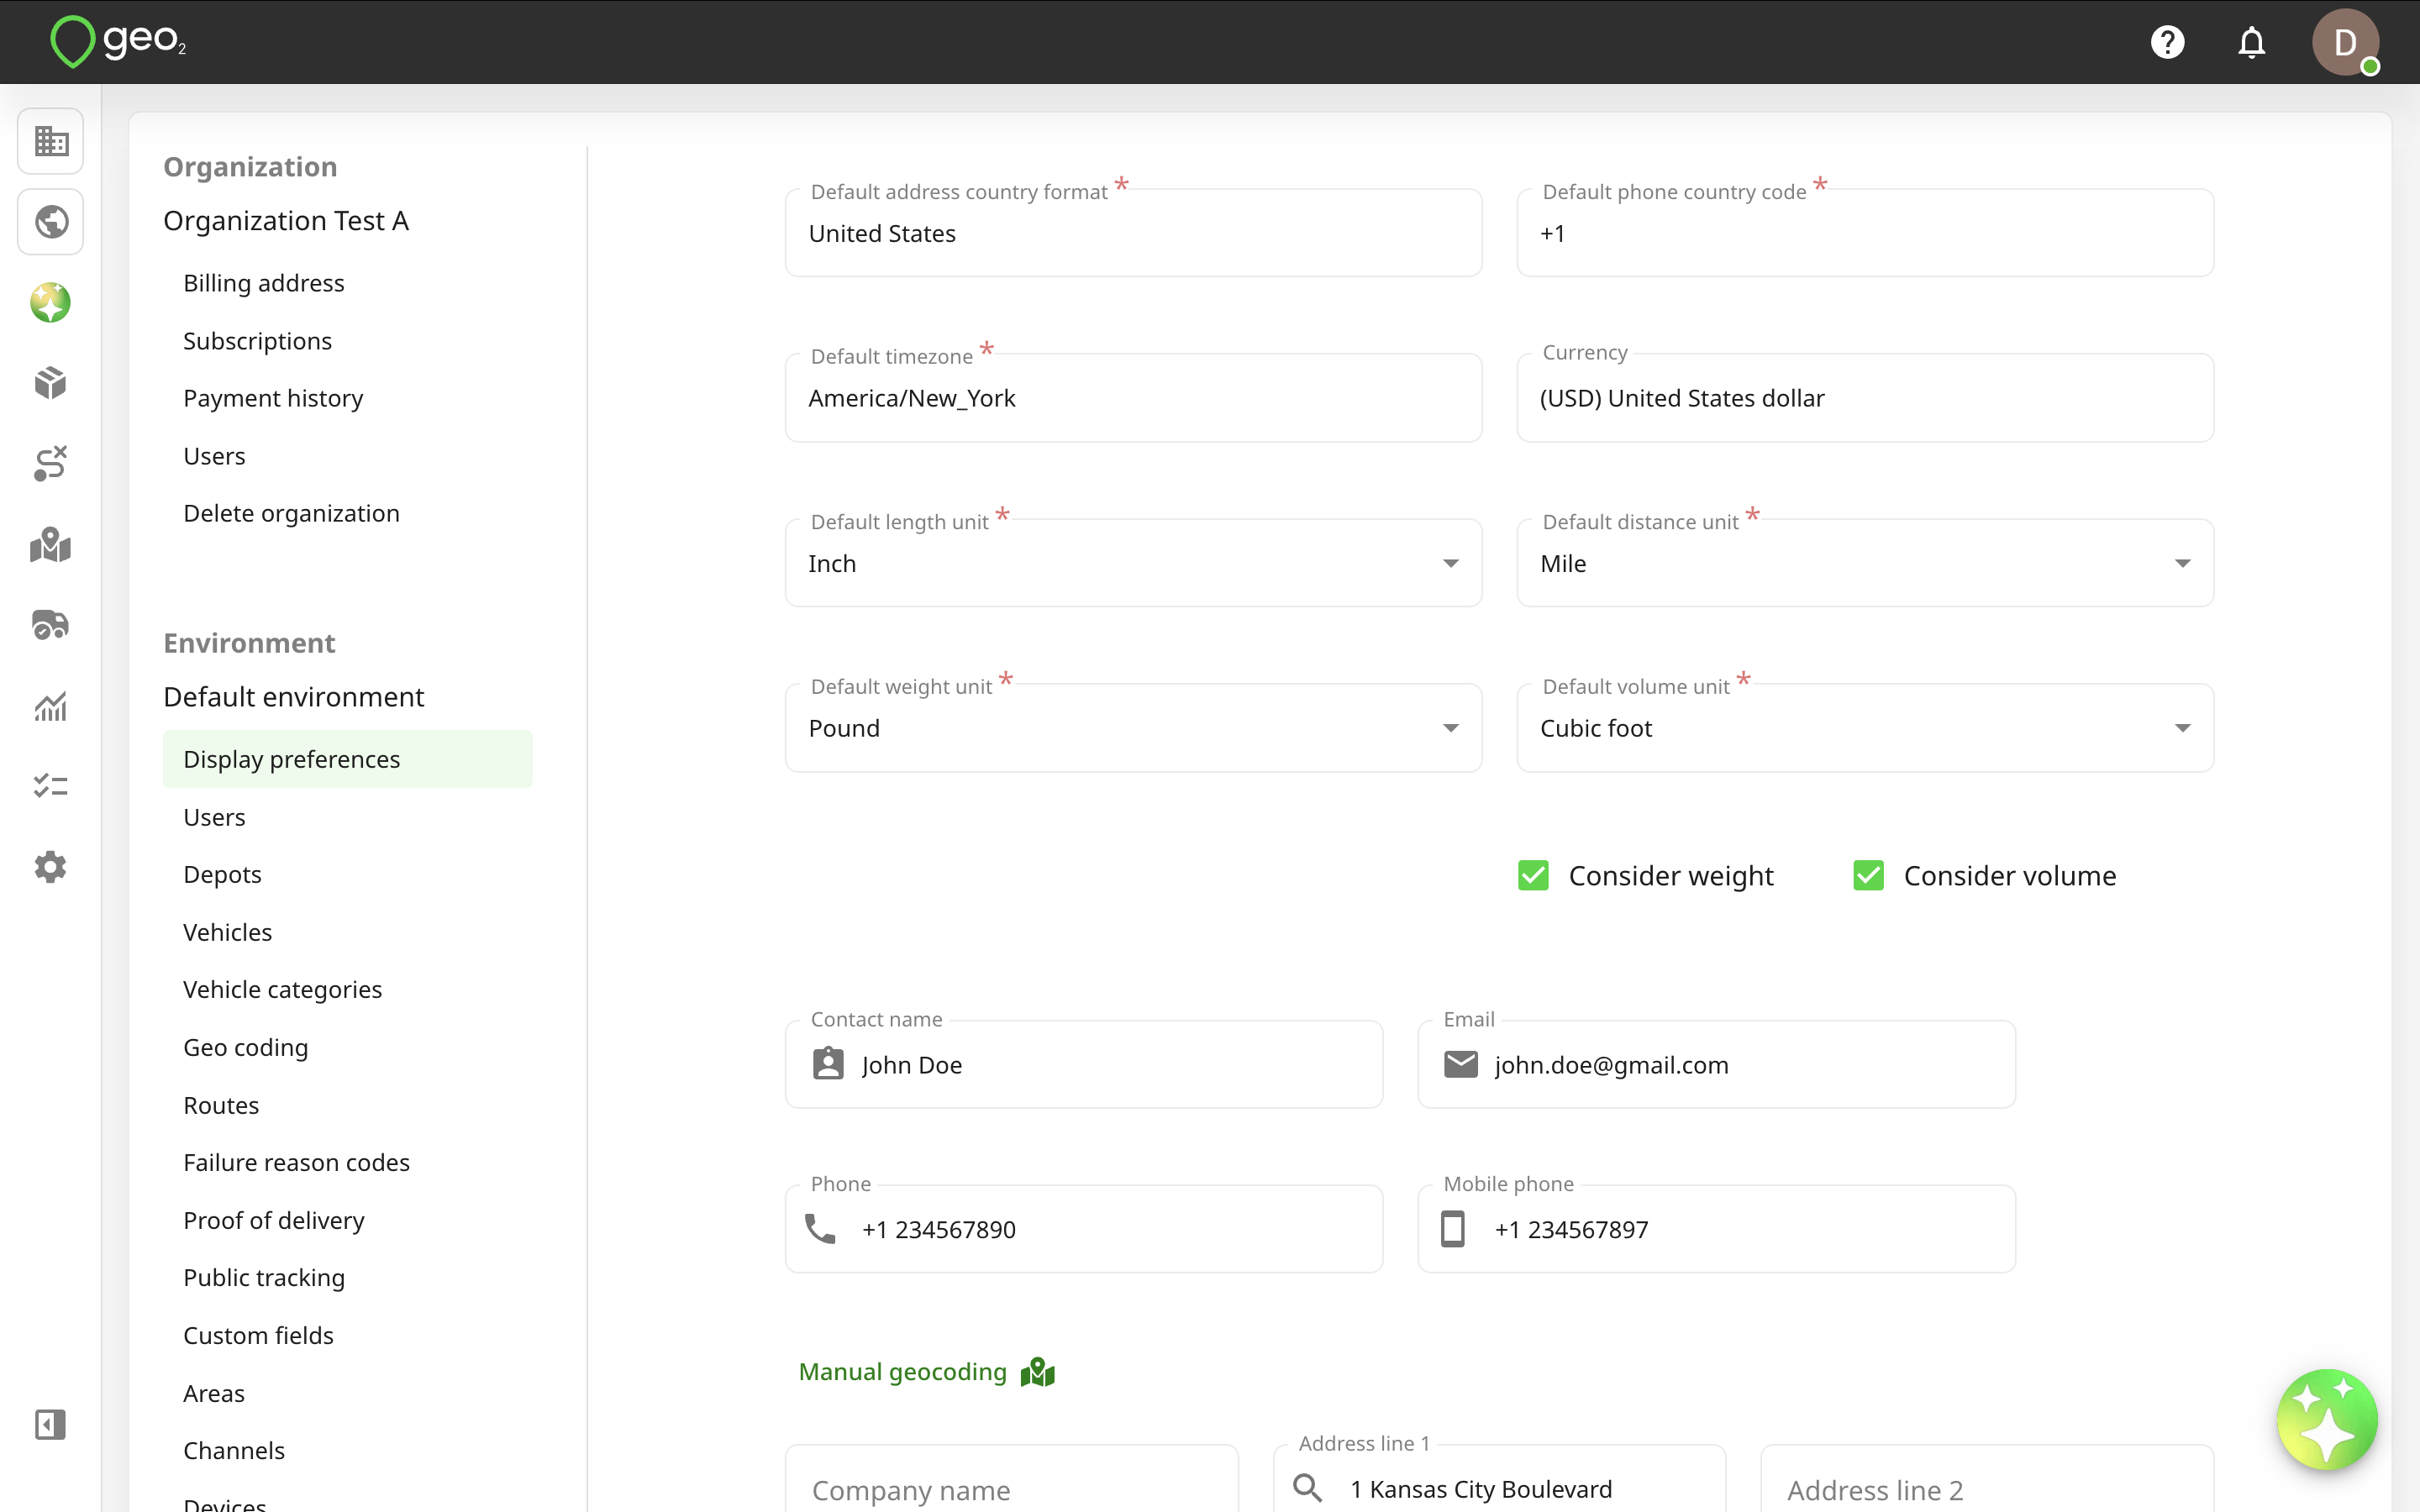Open the route planning sidebar icon
This screenshot has height=1512, width=2420.
pyautogui.click(x=51, y=464)
